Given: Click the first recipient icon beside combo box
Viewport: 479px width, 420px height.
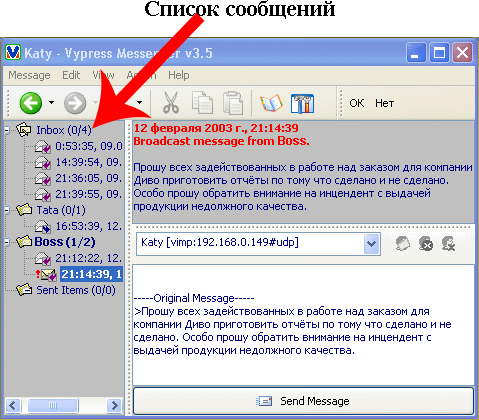Looking at the screenshot, I should pyautogui.click(x=403, y=244).
